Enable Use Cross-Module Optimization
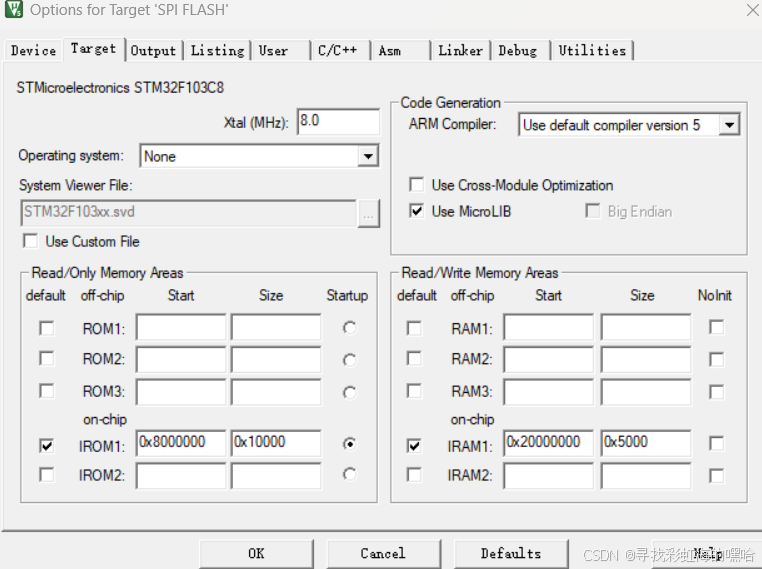Viewport: 762px width, 569px height. point(416,185)
